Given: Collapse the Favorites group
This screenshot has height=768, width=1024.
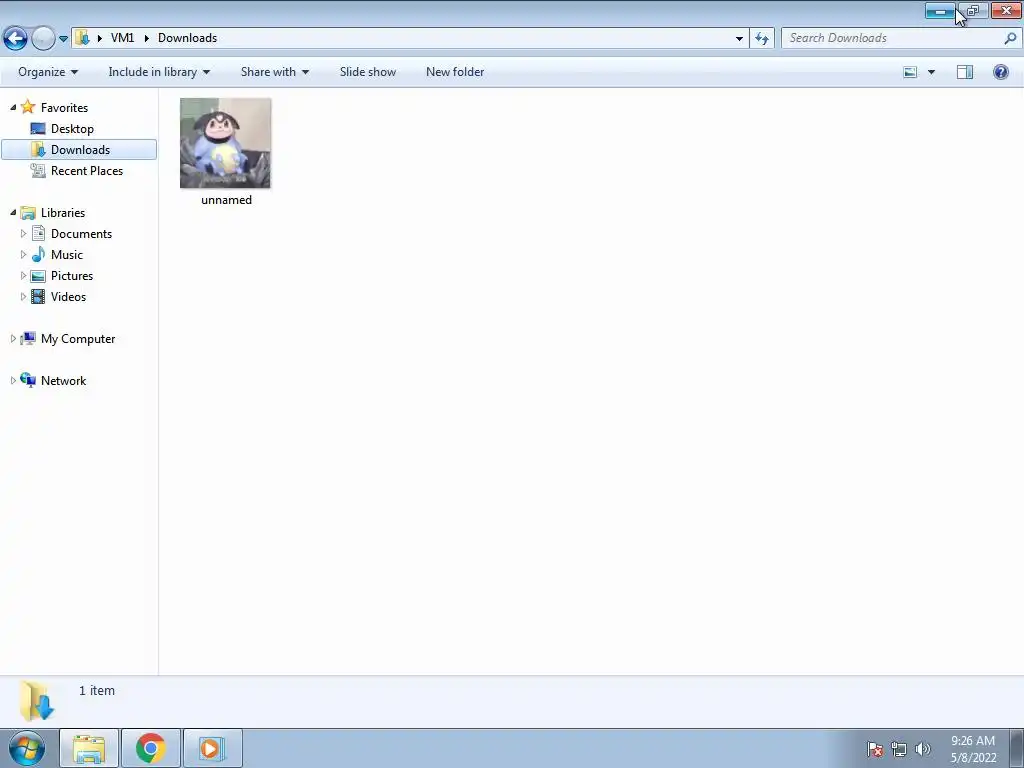Looking at the screenshot, I should tap(13, 107).
